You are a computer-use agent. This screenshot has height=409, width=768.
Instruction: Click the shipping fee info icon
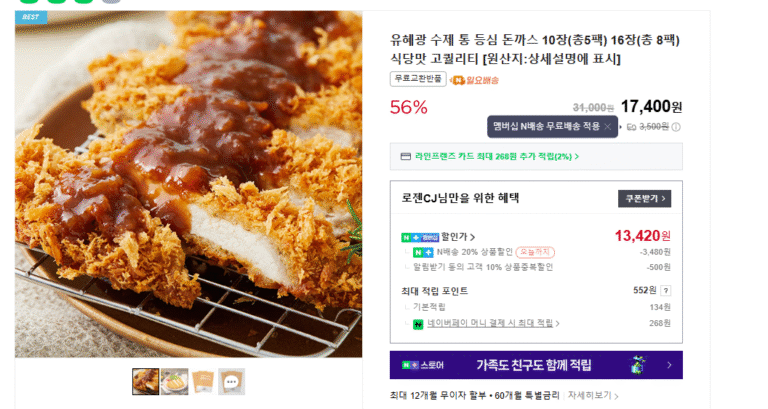(x=676, y=127)
